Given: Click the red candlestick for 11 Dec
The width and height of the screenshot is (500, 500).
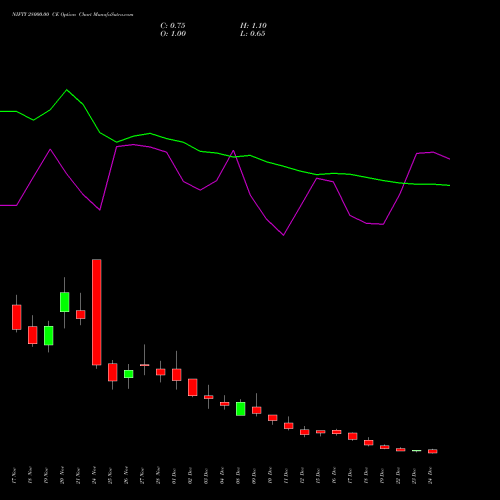Looking at the screenshot, I should [x=289, y=426].
